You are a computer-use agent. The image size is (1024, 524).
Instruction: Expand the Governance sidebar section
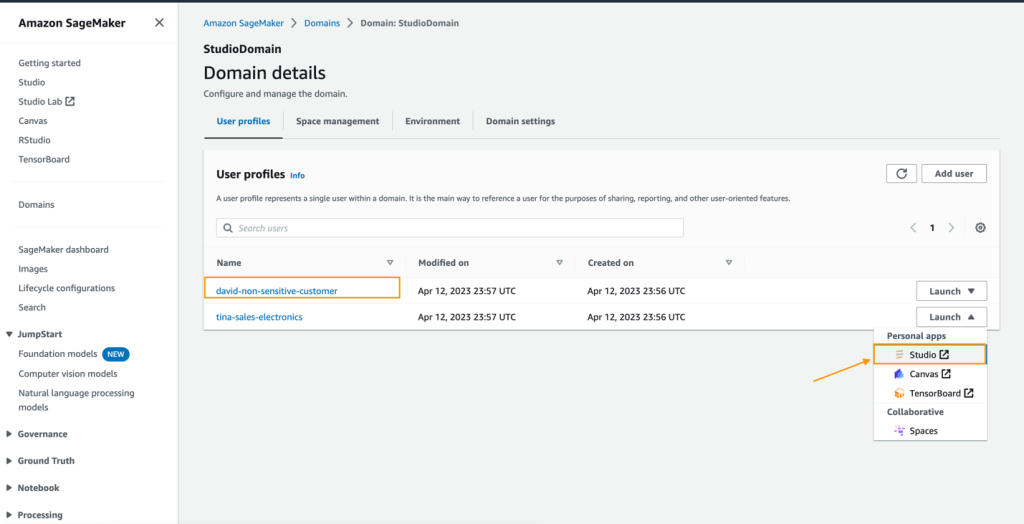coord(10,434)
